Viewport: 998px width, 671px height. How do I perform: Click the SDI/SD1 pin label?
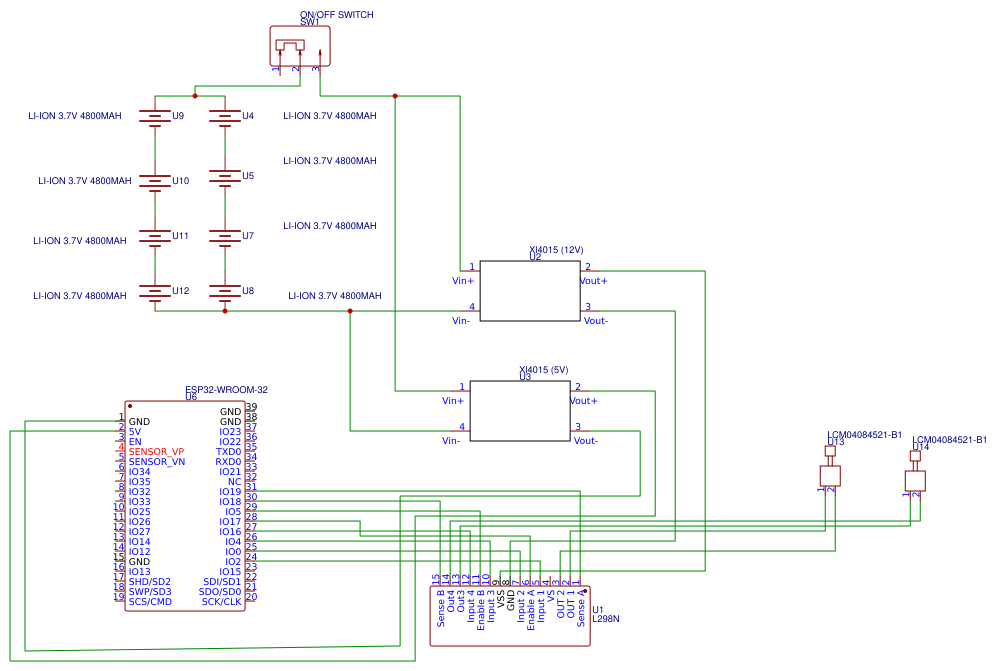pos(222,581)
